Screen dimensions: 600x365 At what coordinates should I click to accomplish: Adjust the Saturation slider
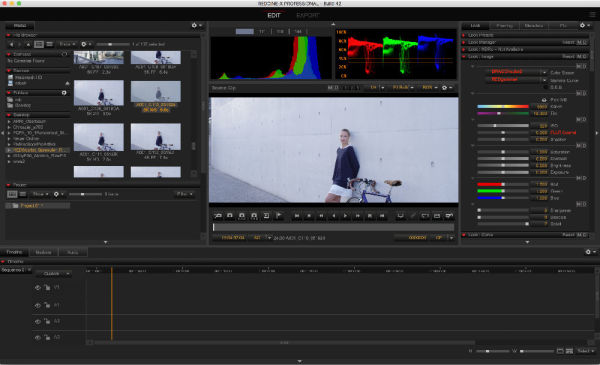coord(502,152)
